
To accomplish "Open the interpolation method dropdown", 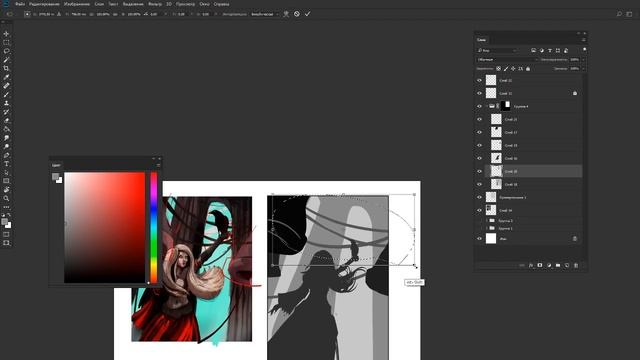I will 265,14.
